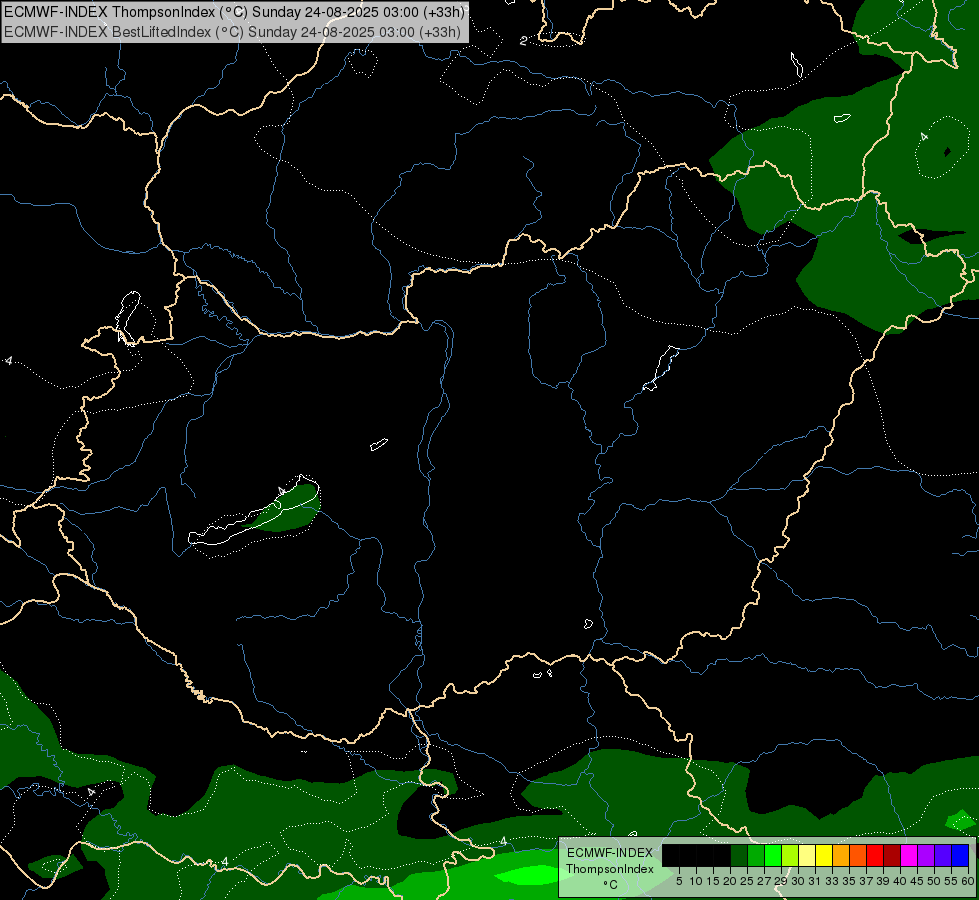Click the dark green legend swatch between 20 and 25
The width and height of the screenshot is (979, 900).
[x=739, y=855]
